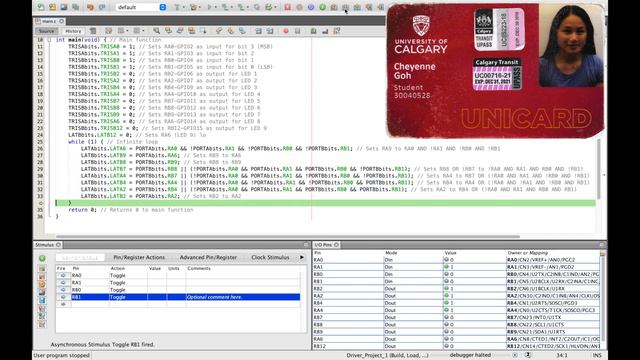This screenshot has height=360, width=640.
Task: Open the 'default' configuration dropdown
Action: tap(141, 7)
